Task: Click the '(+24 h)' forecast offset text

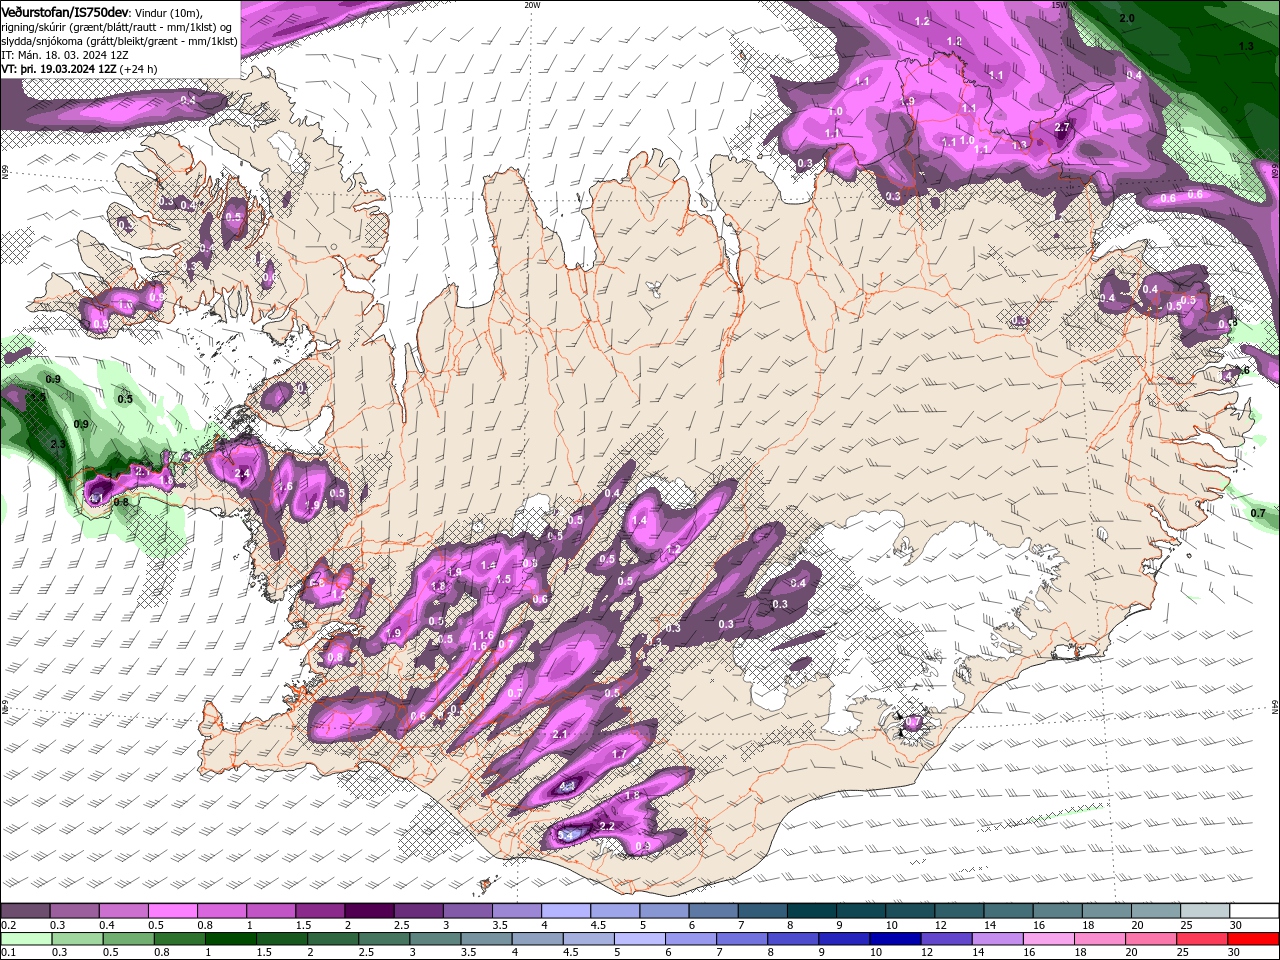Action: 139,69
